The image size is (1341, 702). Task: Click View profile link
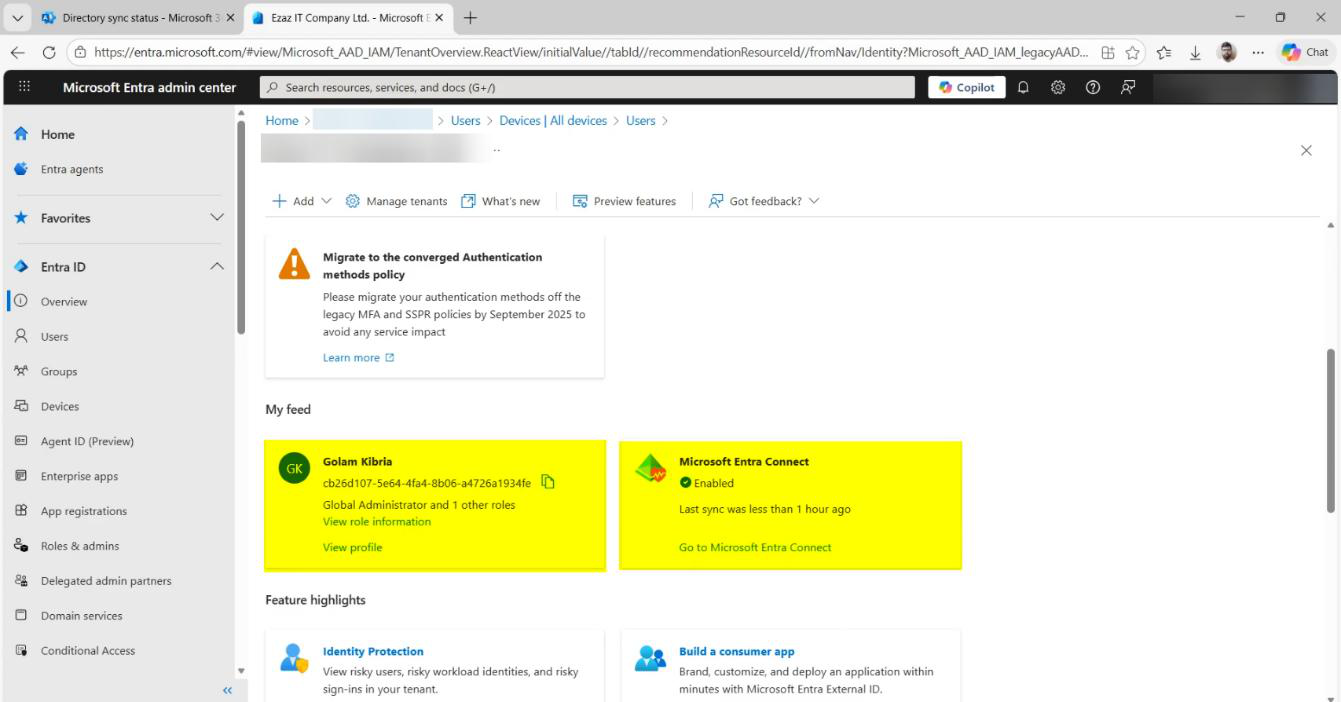point(352,547)
